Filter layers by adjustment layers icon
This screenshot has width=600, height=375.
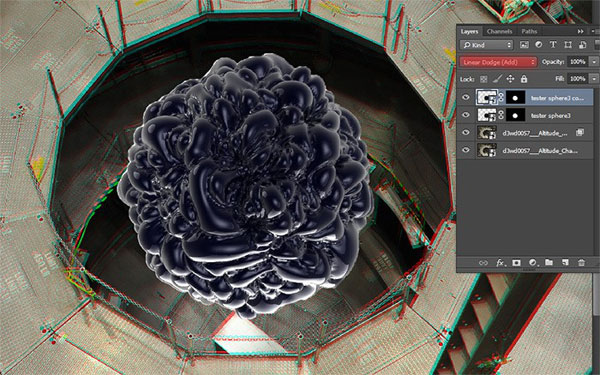point(538,45)
